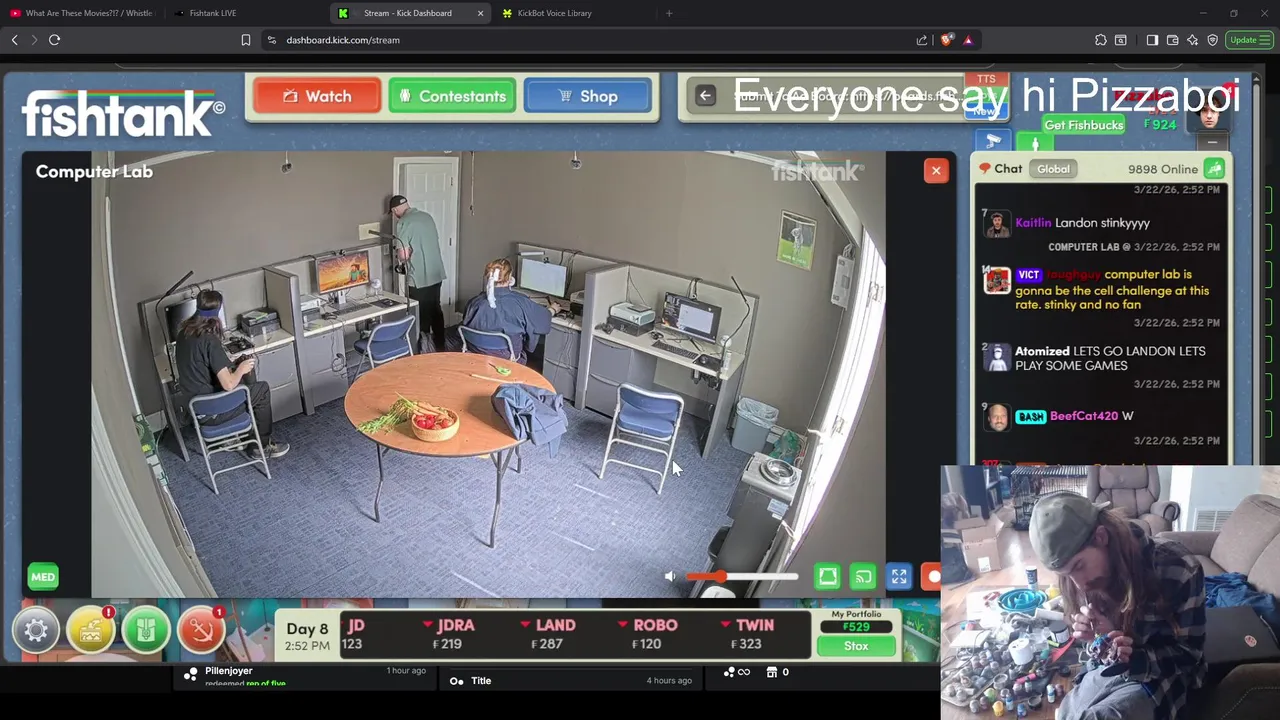Viewport: 1280px width, 720px height.
Task: Select the LAND stock ticker
Action: 548,634
